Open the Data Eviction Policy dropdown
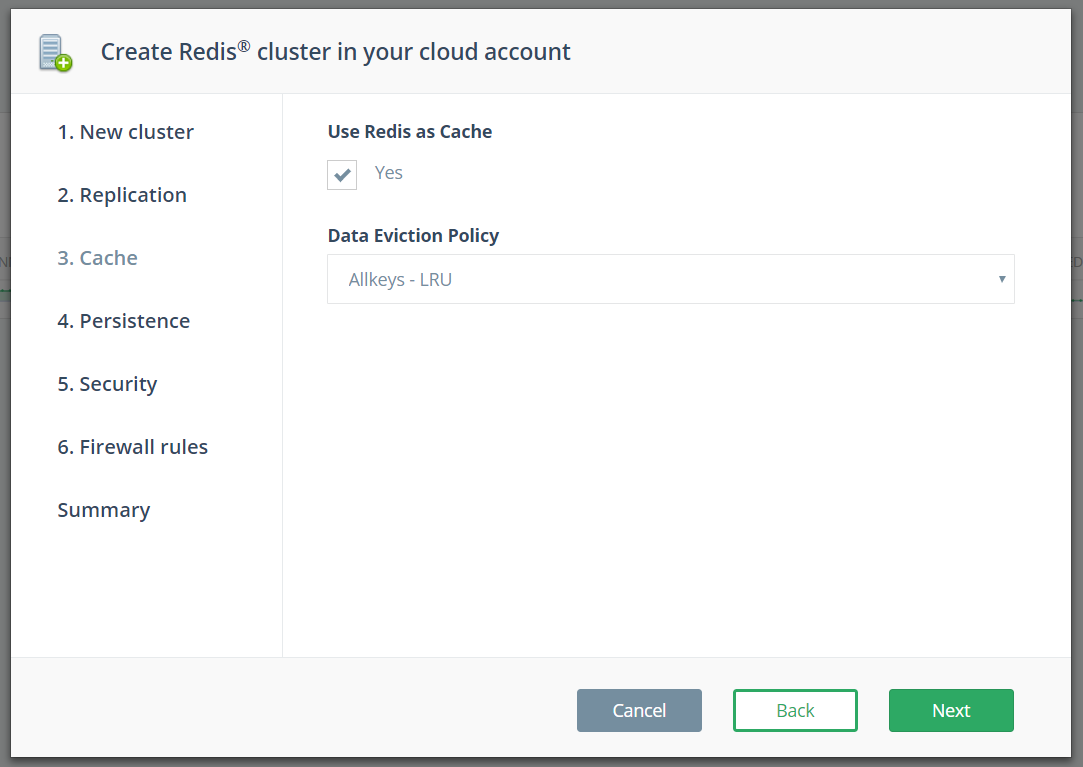This screenshot has width=1083, height=767. pos(670,279)
